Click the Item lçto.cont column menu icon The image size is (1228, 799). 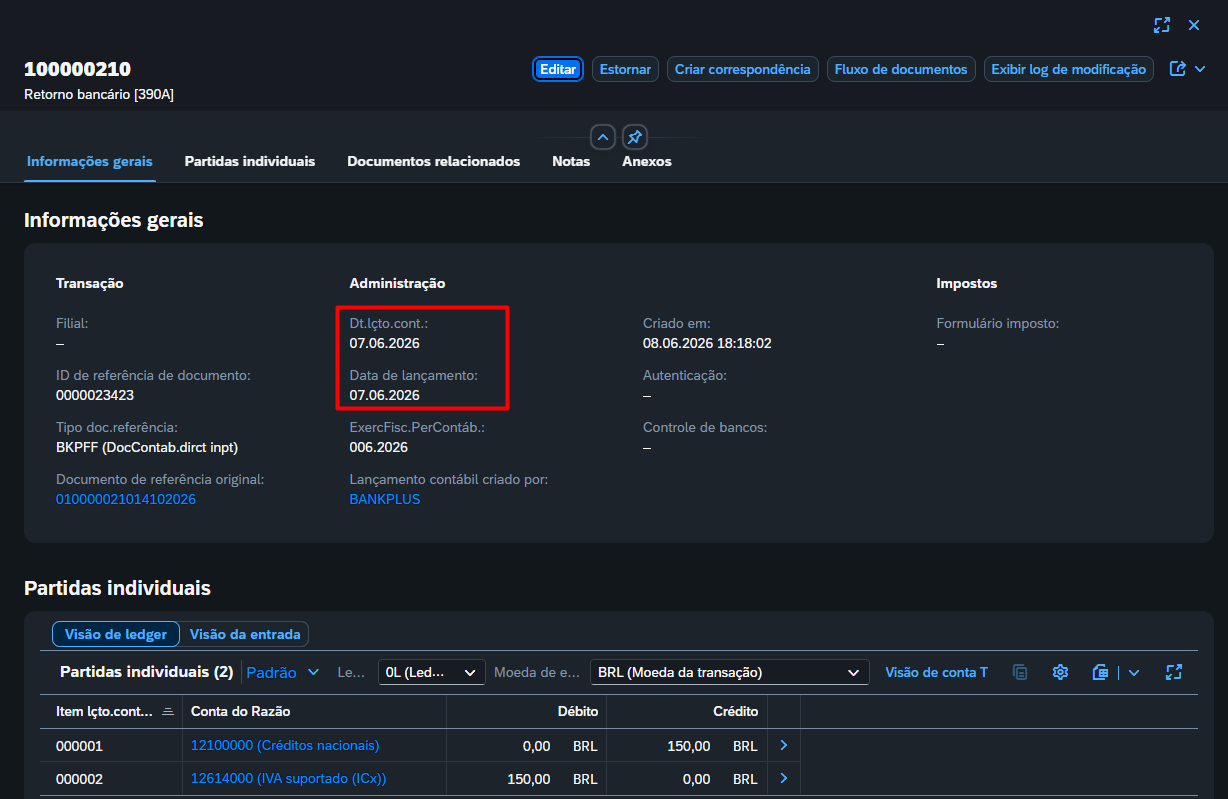click(x=167, y=711)
